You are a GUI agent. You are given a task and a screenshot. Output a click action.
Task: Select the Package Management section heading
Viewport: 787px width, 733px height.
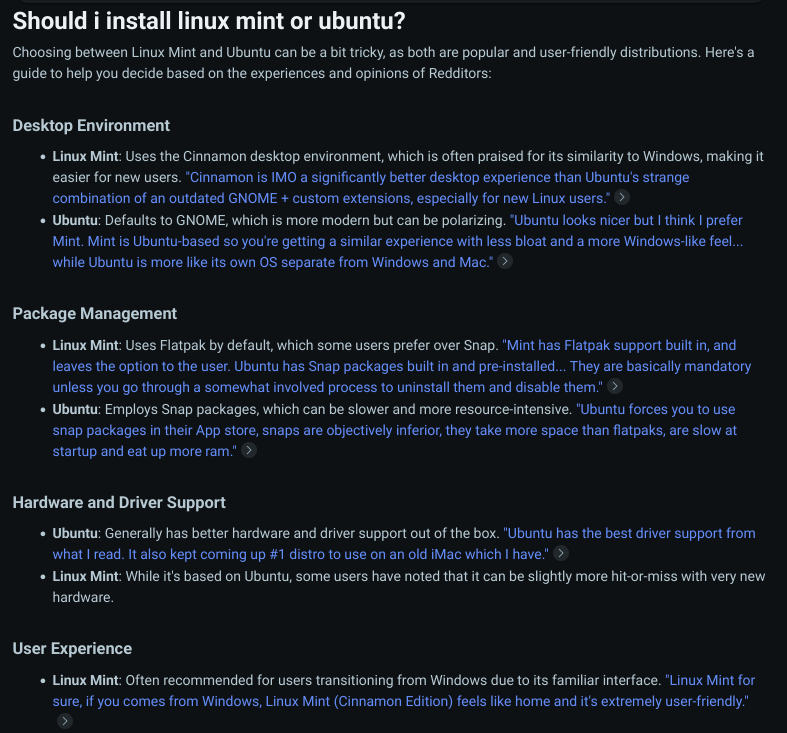click(95, 313)
